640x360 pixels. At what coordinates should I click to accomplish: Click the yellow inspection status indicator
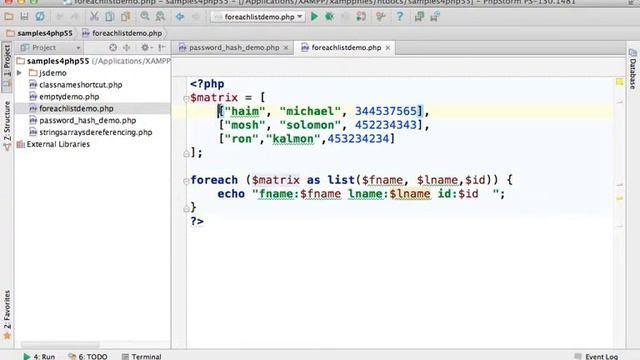point(620,82)
